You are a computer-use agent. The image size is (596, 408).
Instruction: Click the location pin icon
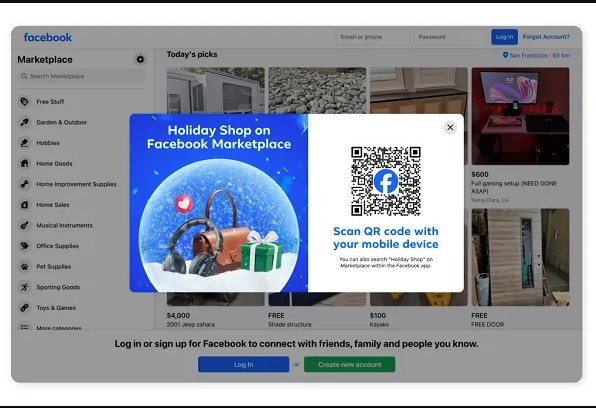[x=505, y=56]
